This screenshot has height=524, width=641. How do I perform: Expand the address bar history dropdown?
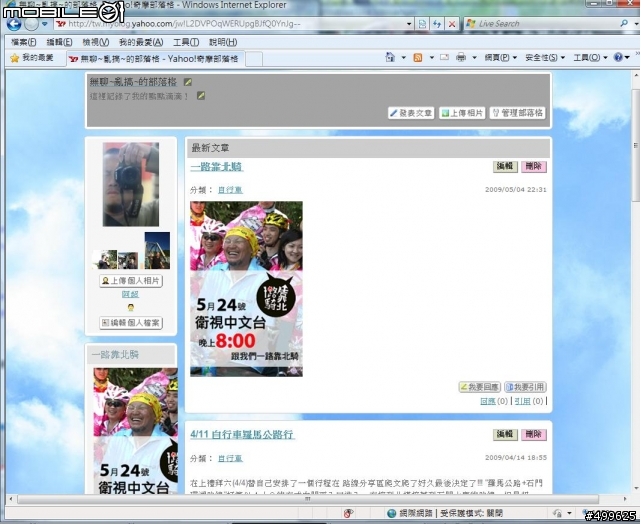click(409, 24)
